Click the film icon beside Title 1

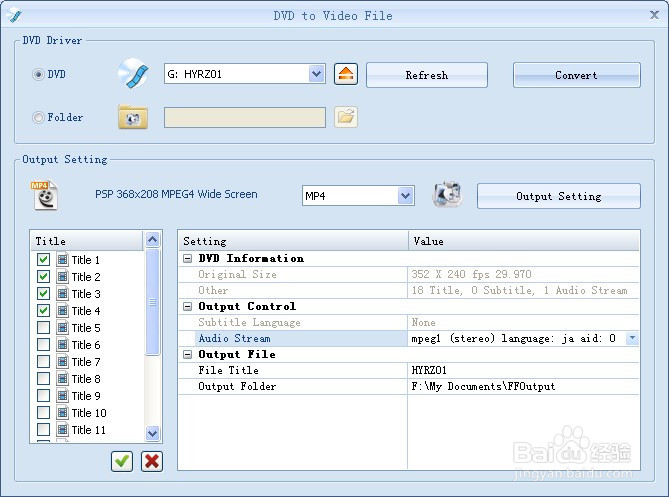coord(62,259)
